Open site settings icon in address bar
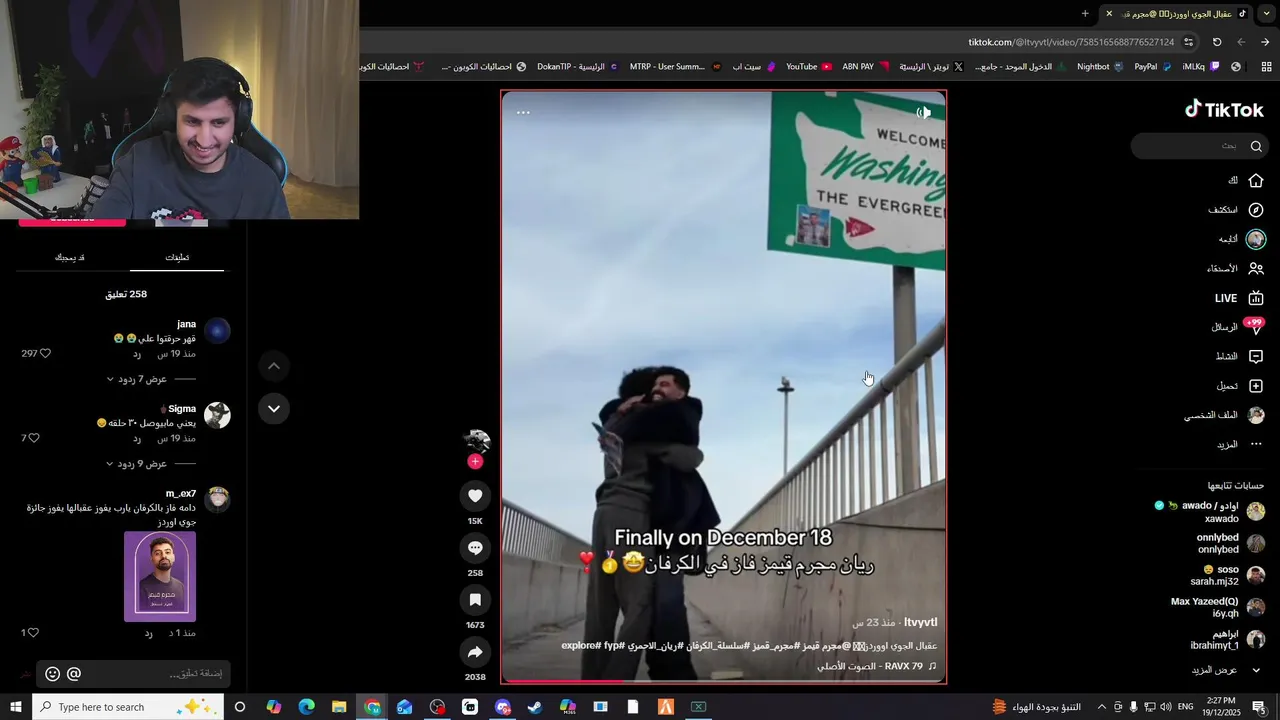The height and width of the screenshot is (720, 1280). pos(1188,42)
